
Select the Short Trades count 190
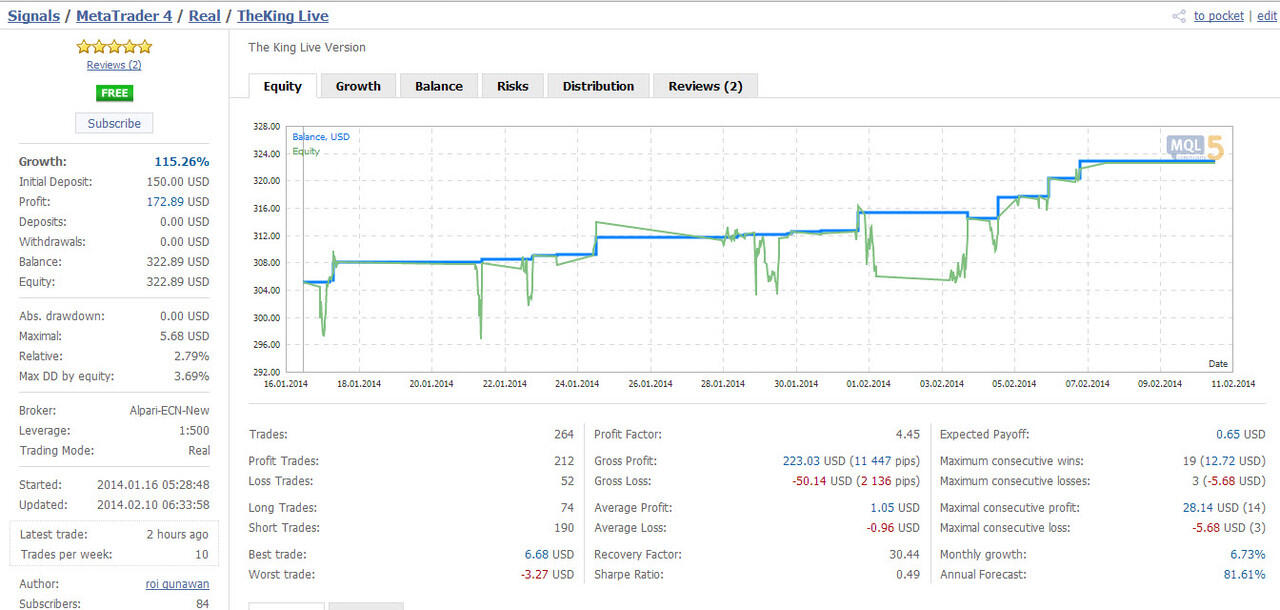coord(564,528)
